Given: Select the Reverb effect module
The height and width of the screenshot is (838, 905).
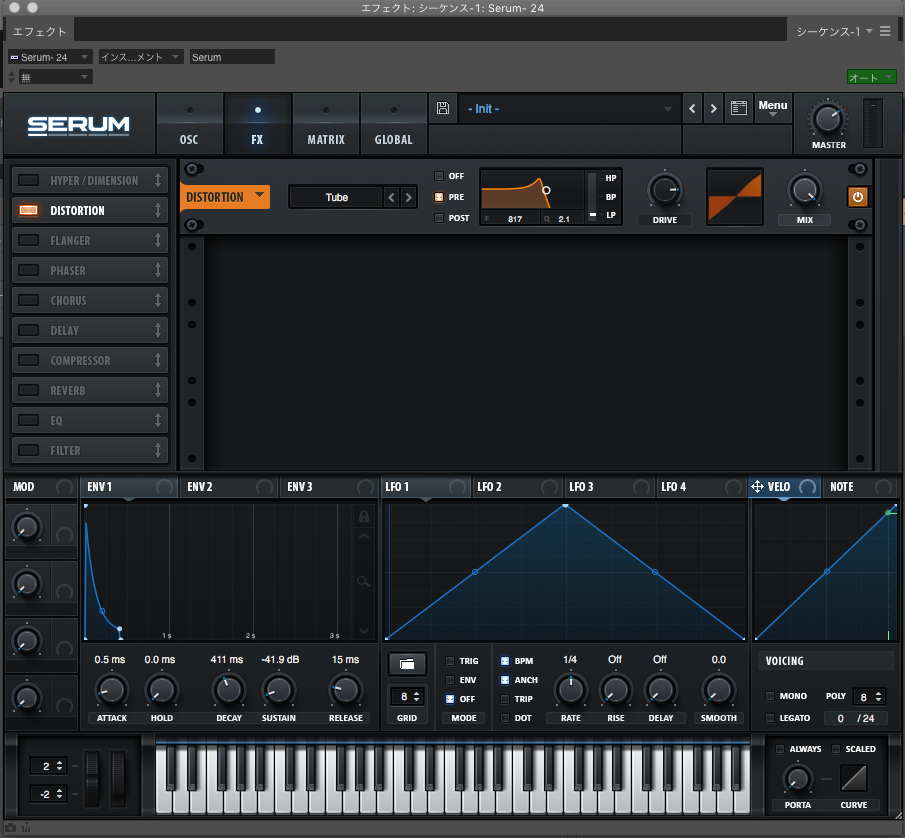Looking at the screenshot, I should 90,390.
